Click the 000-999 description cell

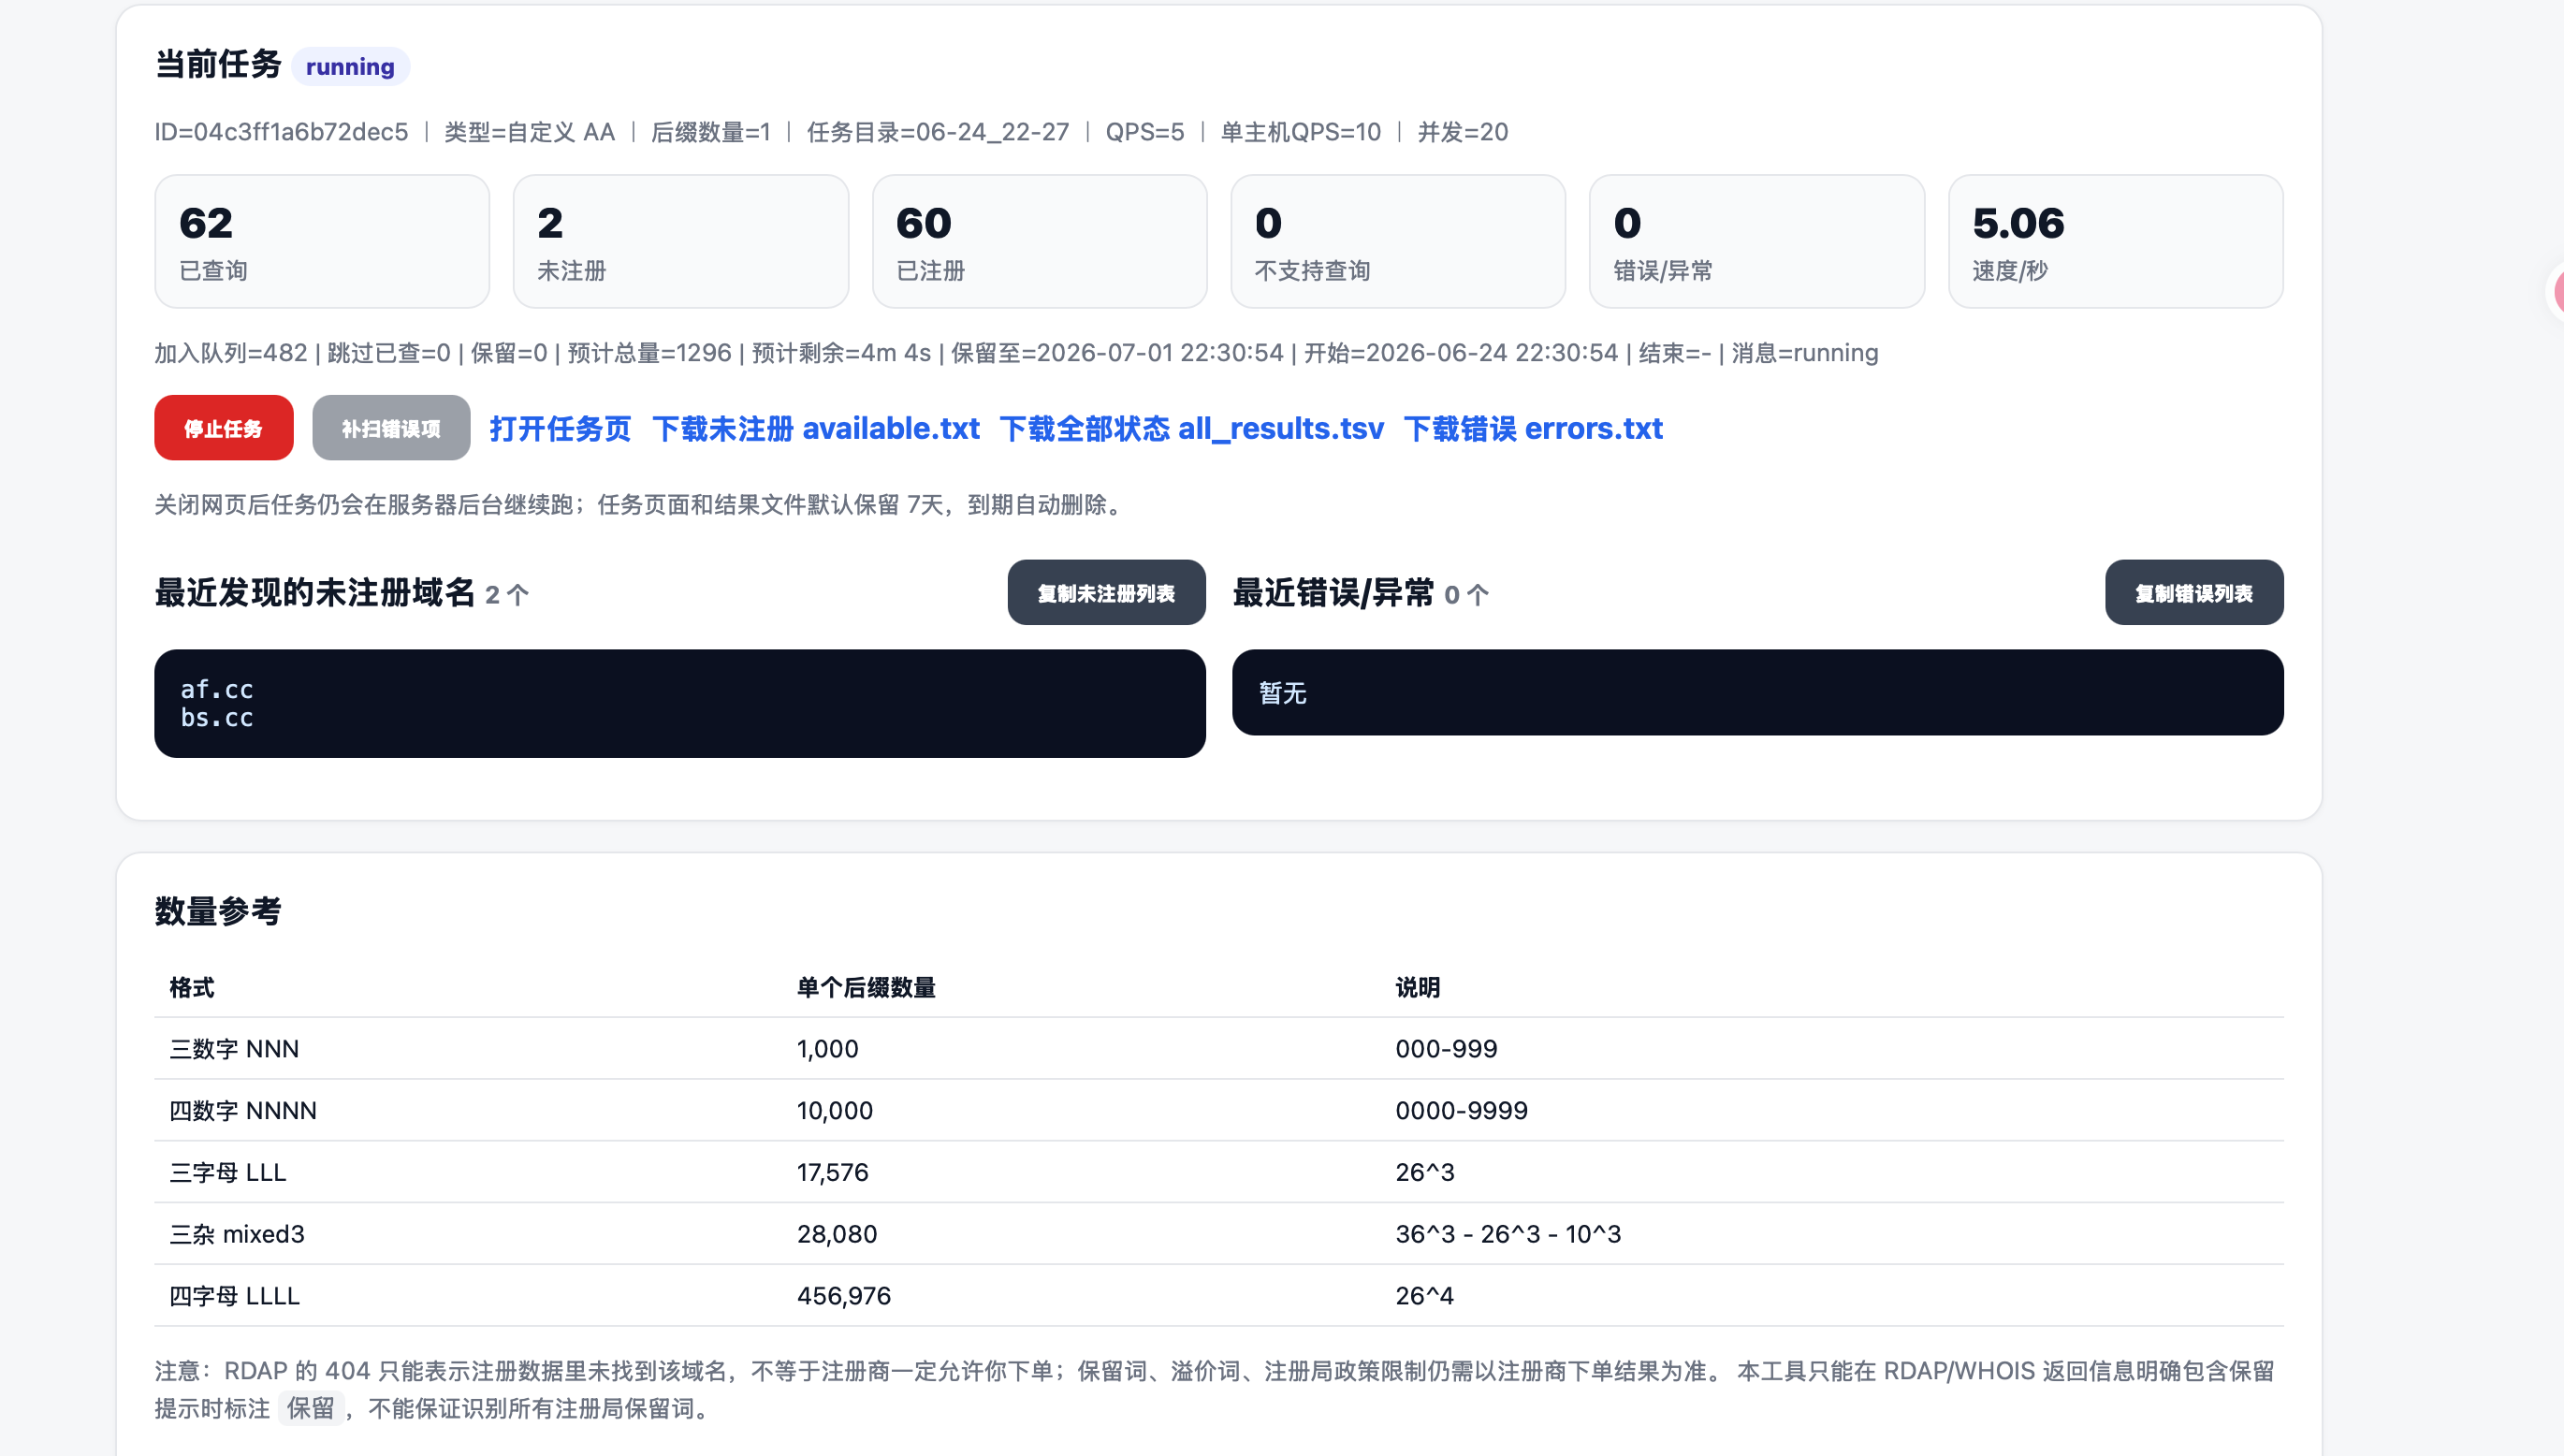(1446, 1049)
